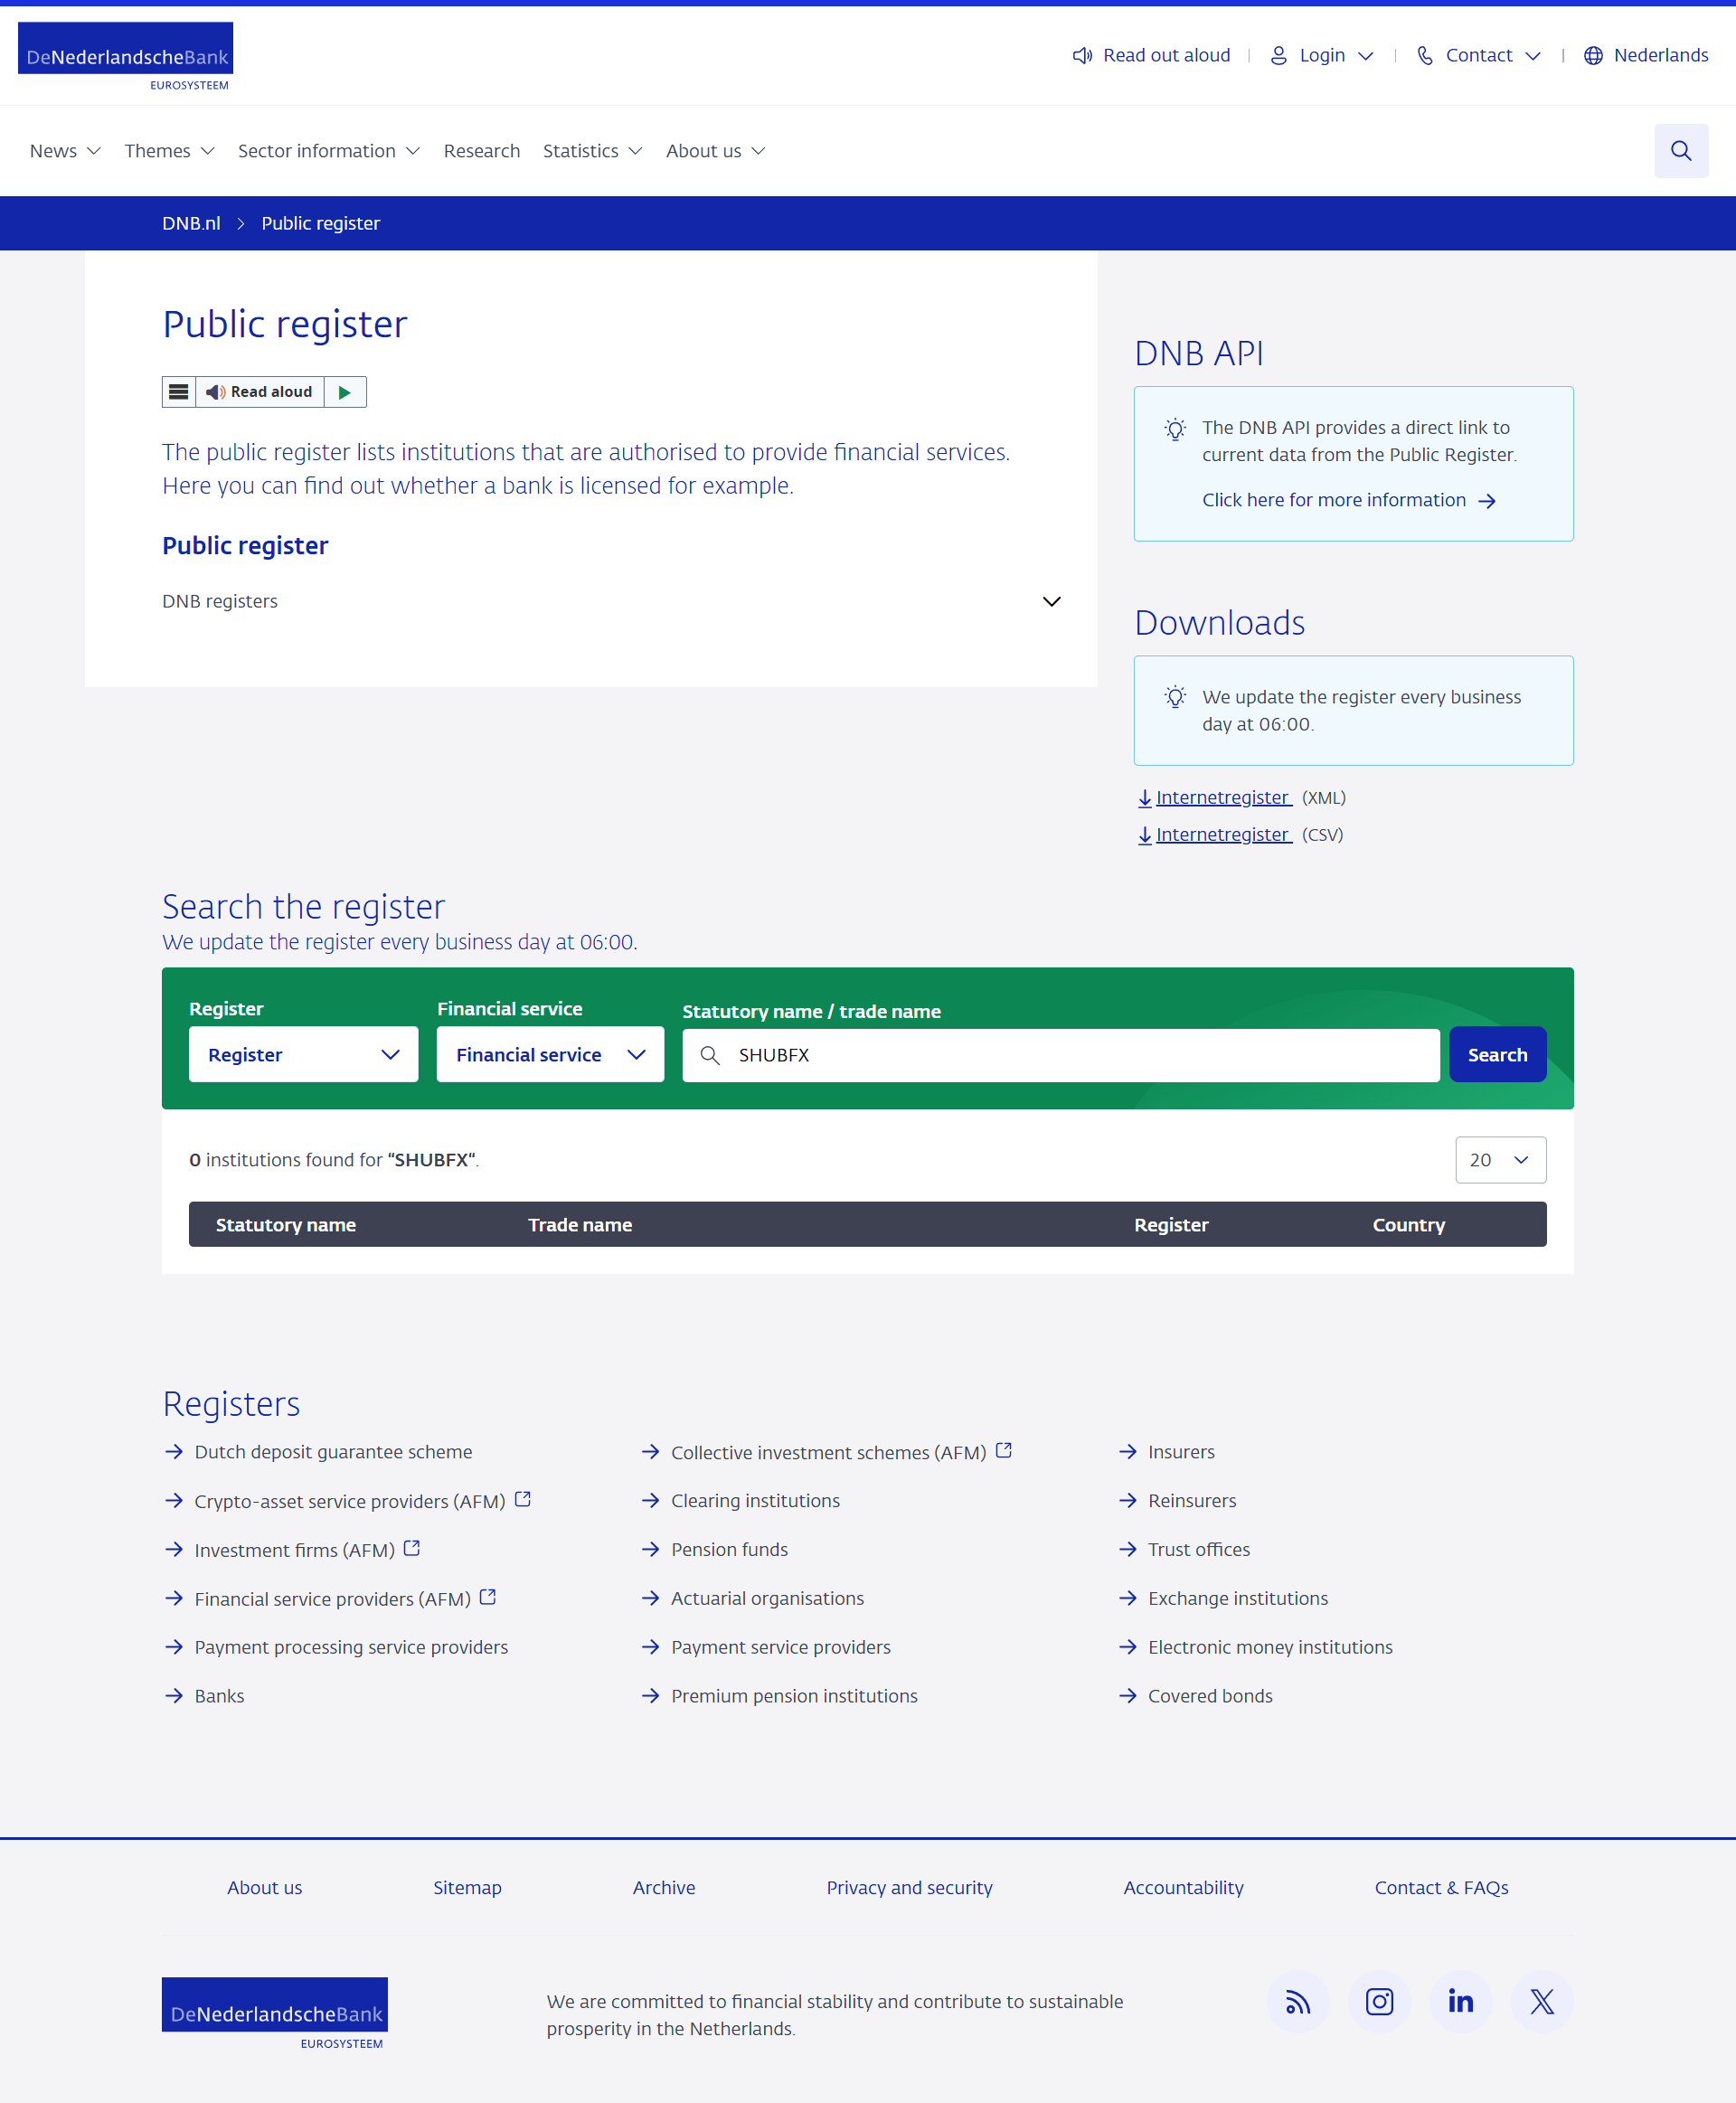Open the News menu
Screen dimensions: 1736x2103
65,151
